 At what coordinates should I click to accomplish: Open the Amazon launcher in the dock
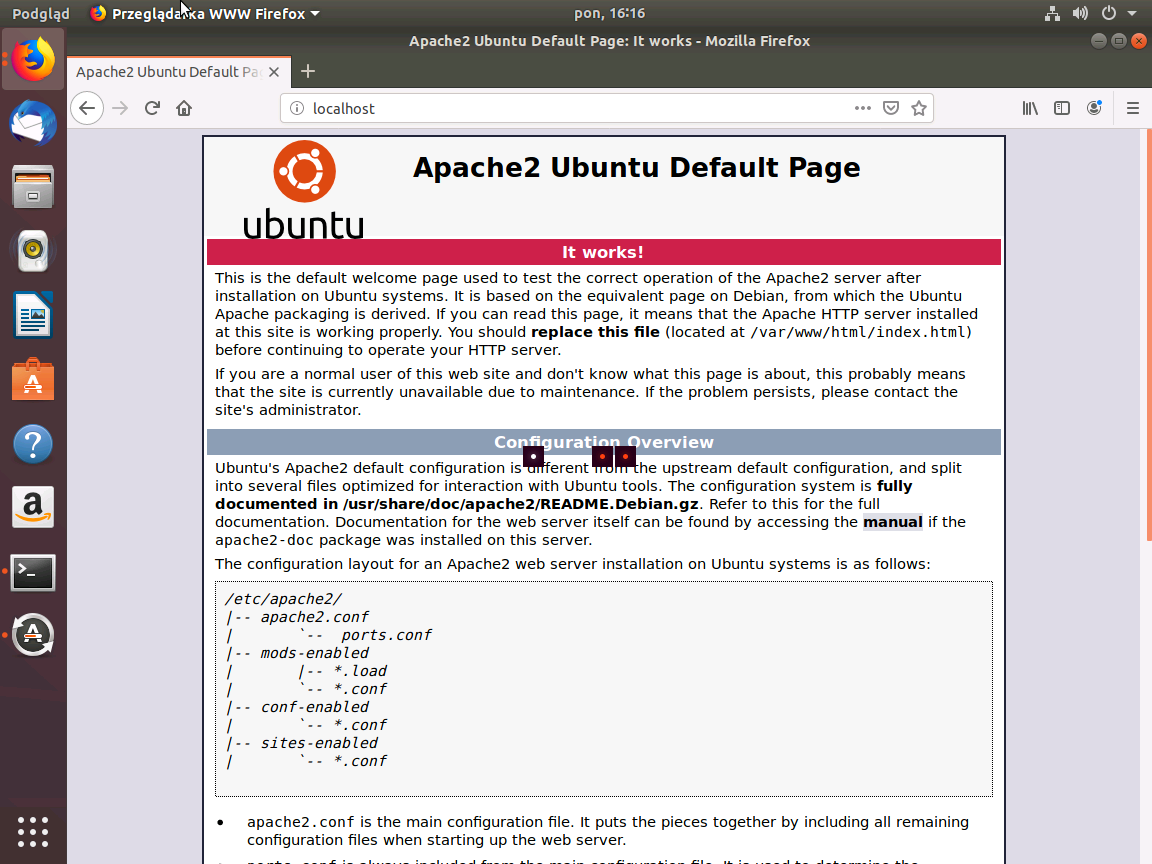click(33, 507)
